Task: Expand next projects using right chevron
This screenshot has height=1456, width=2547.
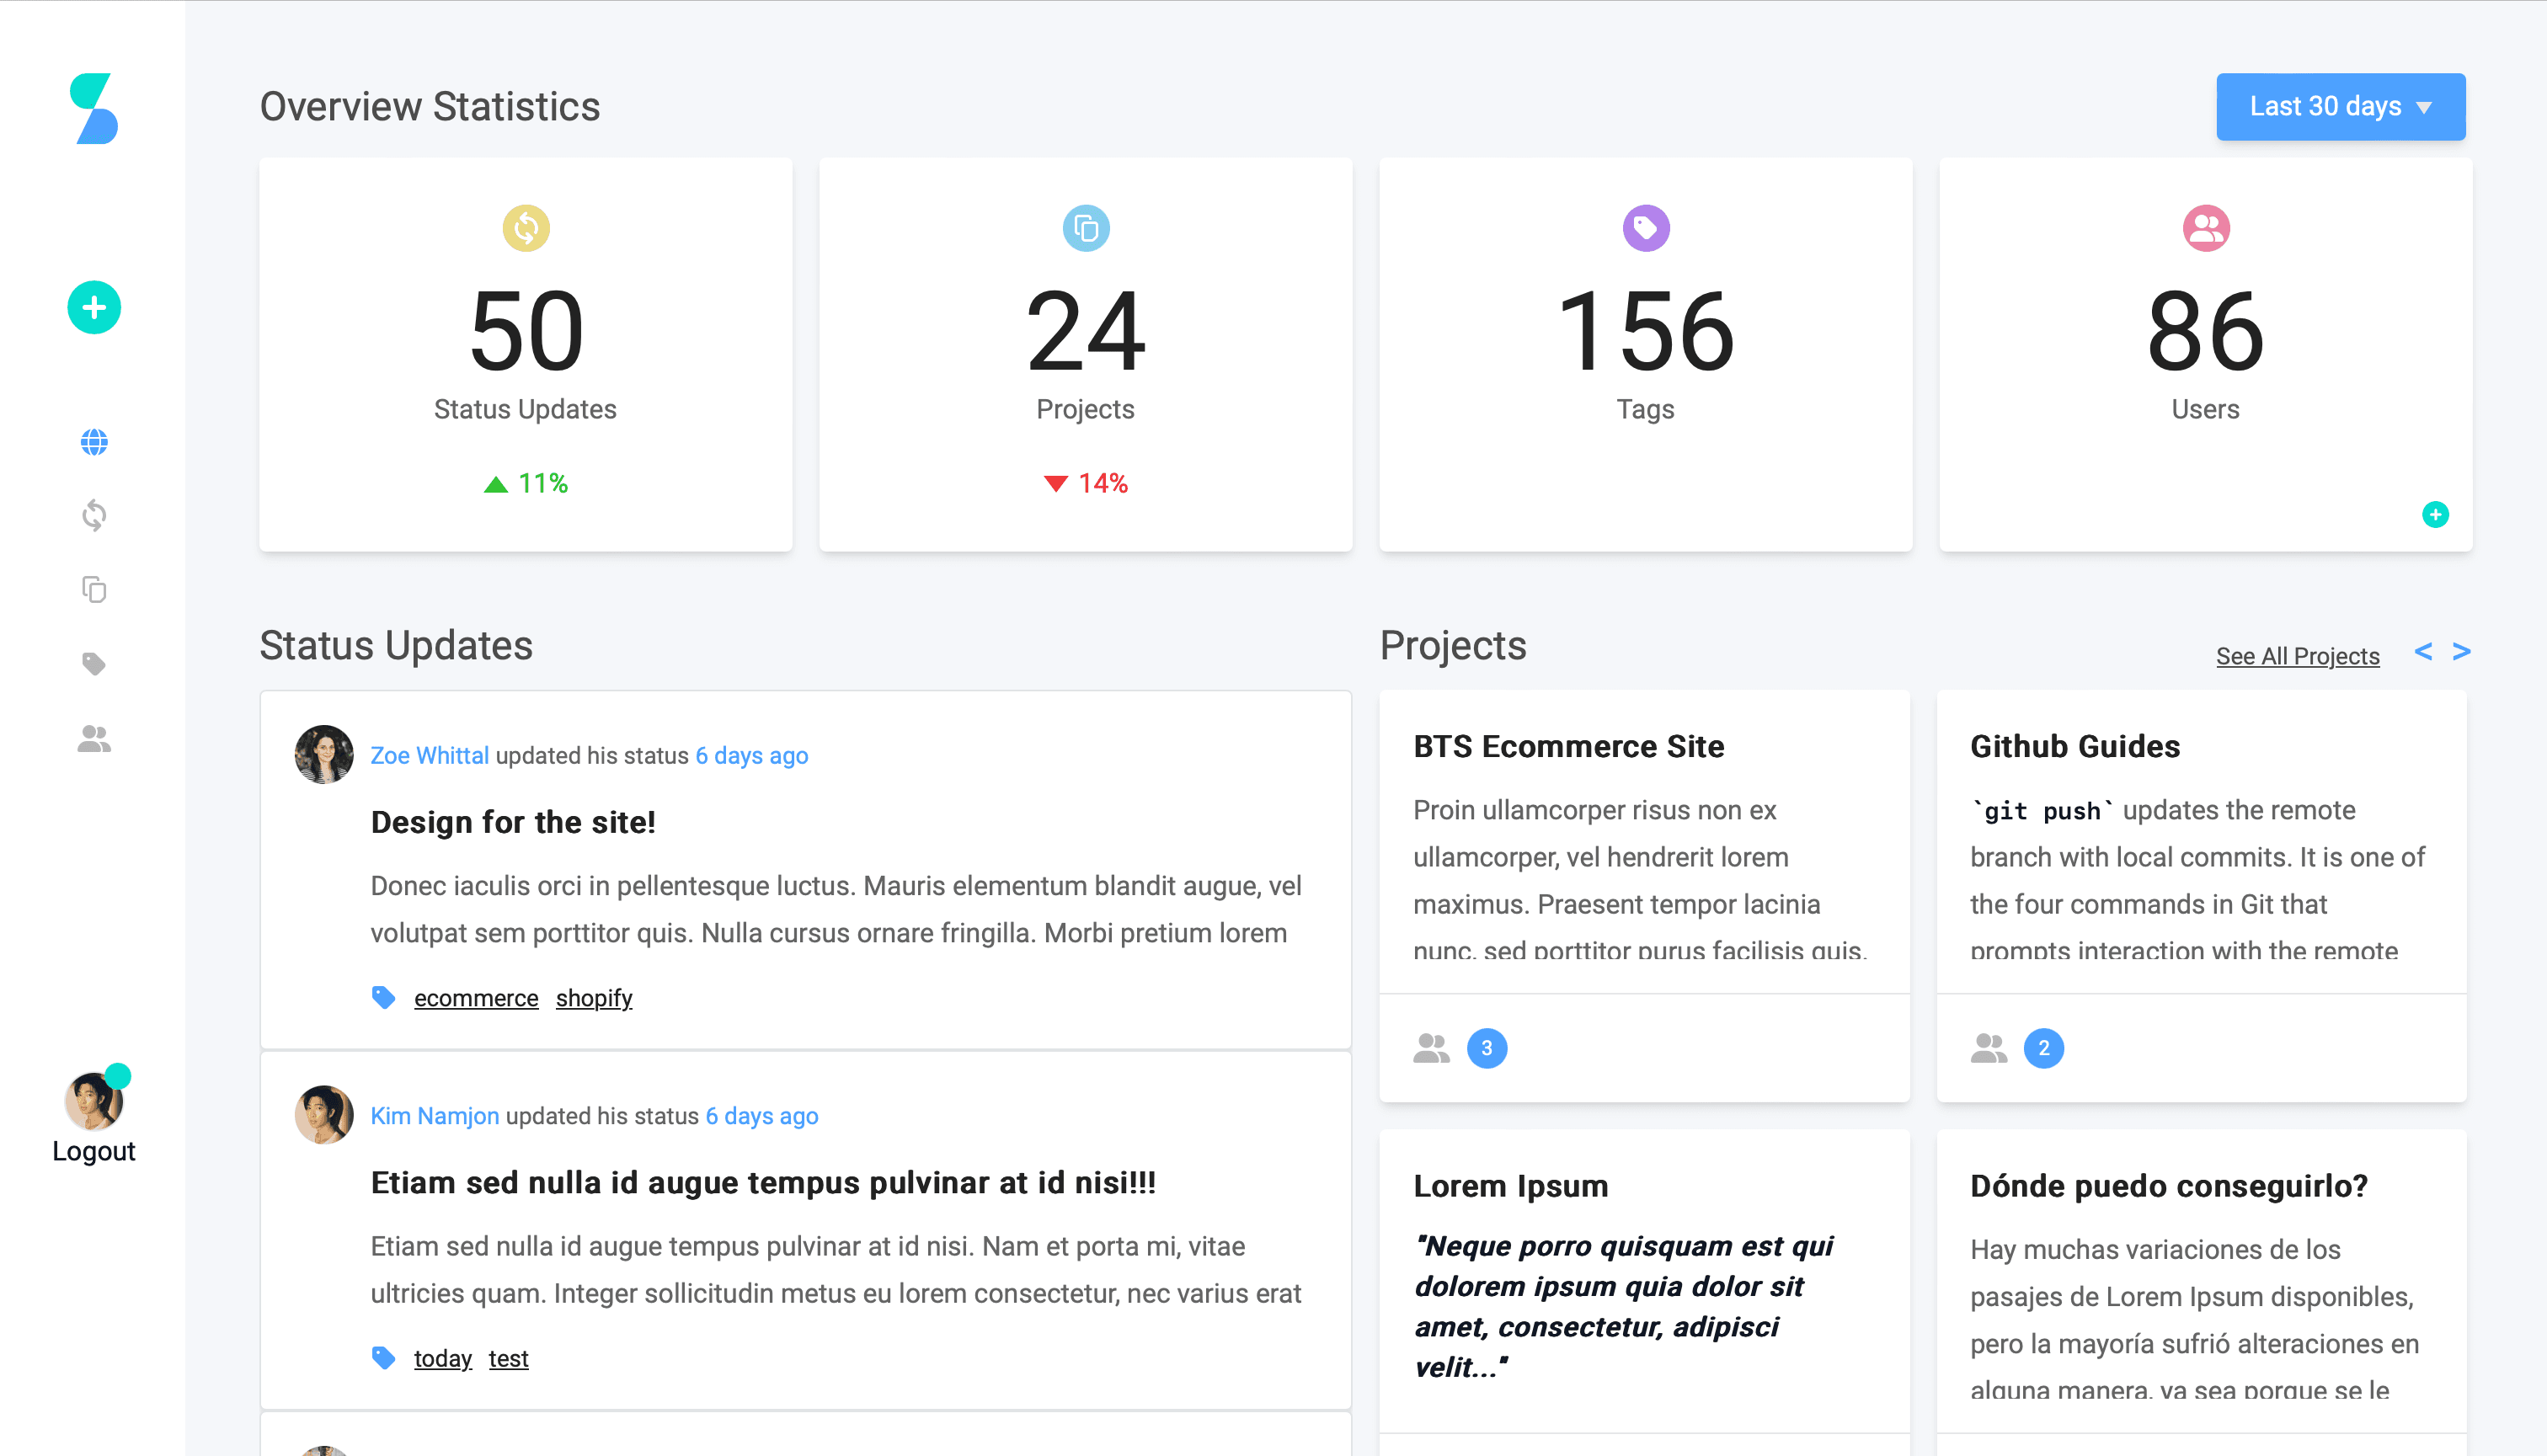Action: point(2461,651)
